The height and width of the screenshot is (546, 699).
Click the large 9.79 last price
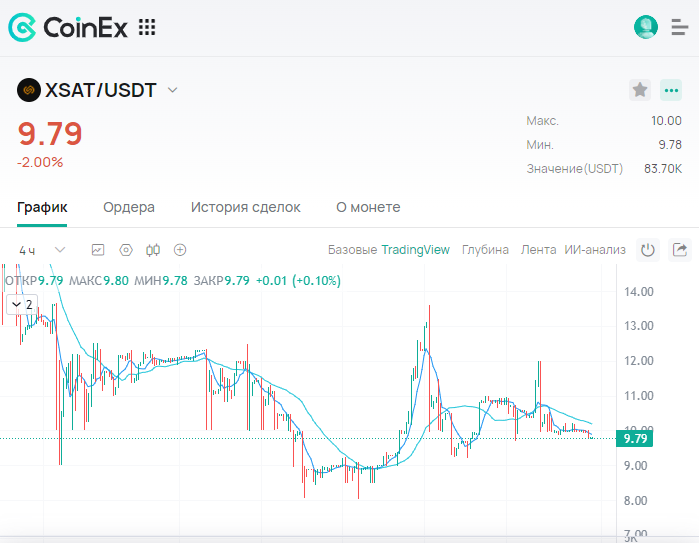pos(50,134)
